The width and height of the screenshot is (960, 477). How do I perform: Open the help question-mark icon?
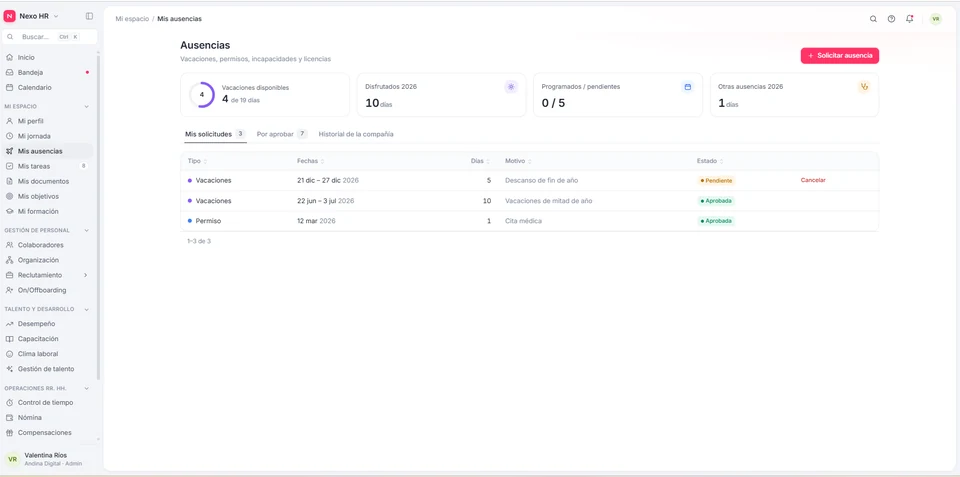[891, 19]
